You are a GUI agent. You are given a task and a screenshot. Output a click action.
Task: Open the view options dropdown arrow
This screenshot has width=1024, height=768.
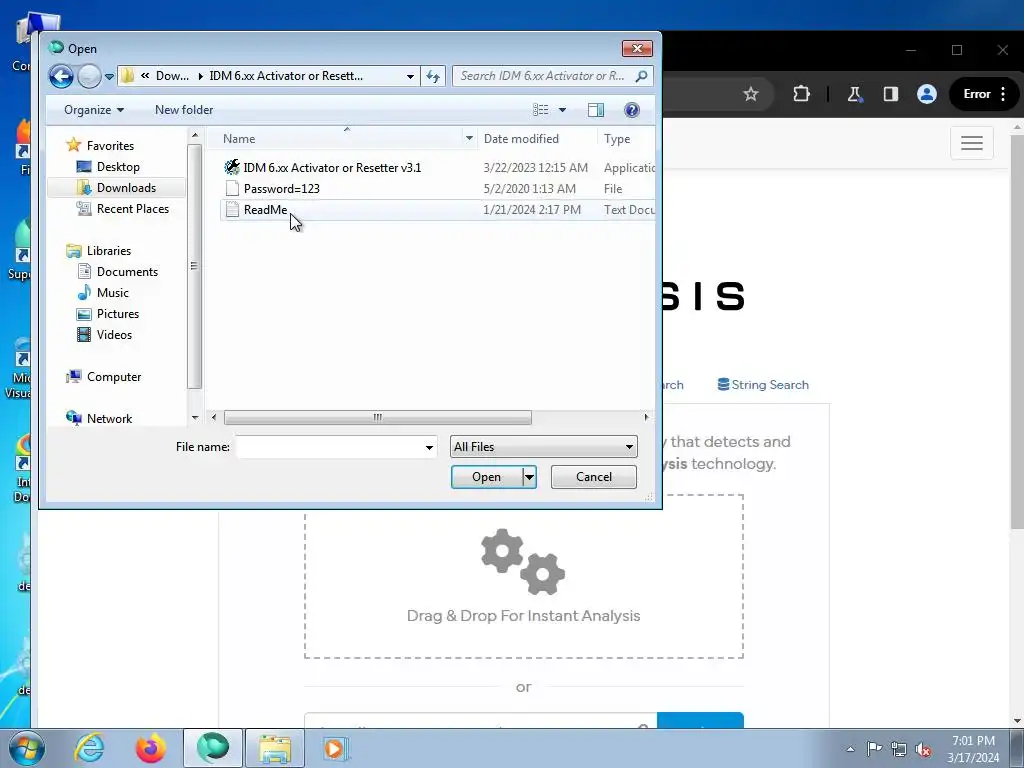[562, 110]
